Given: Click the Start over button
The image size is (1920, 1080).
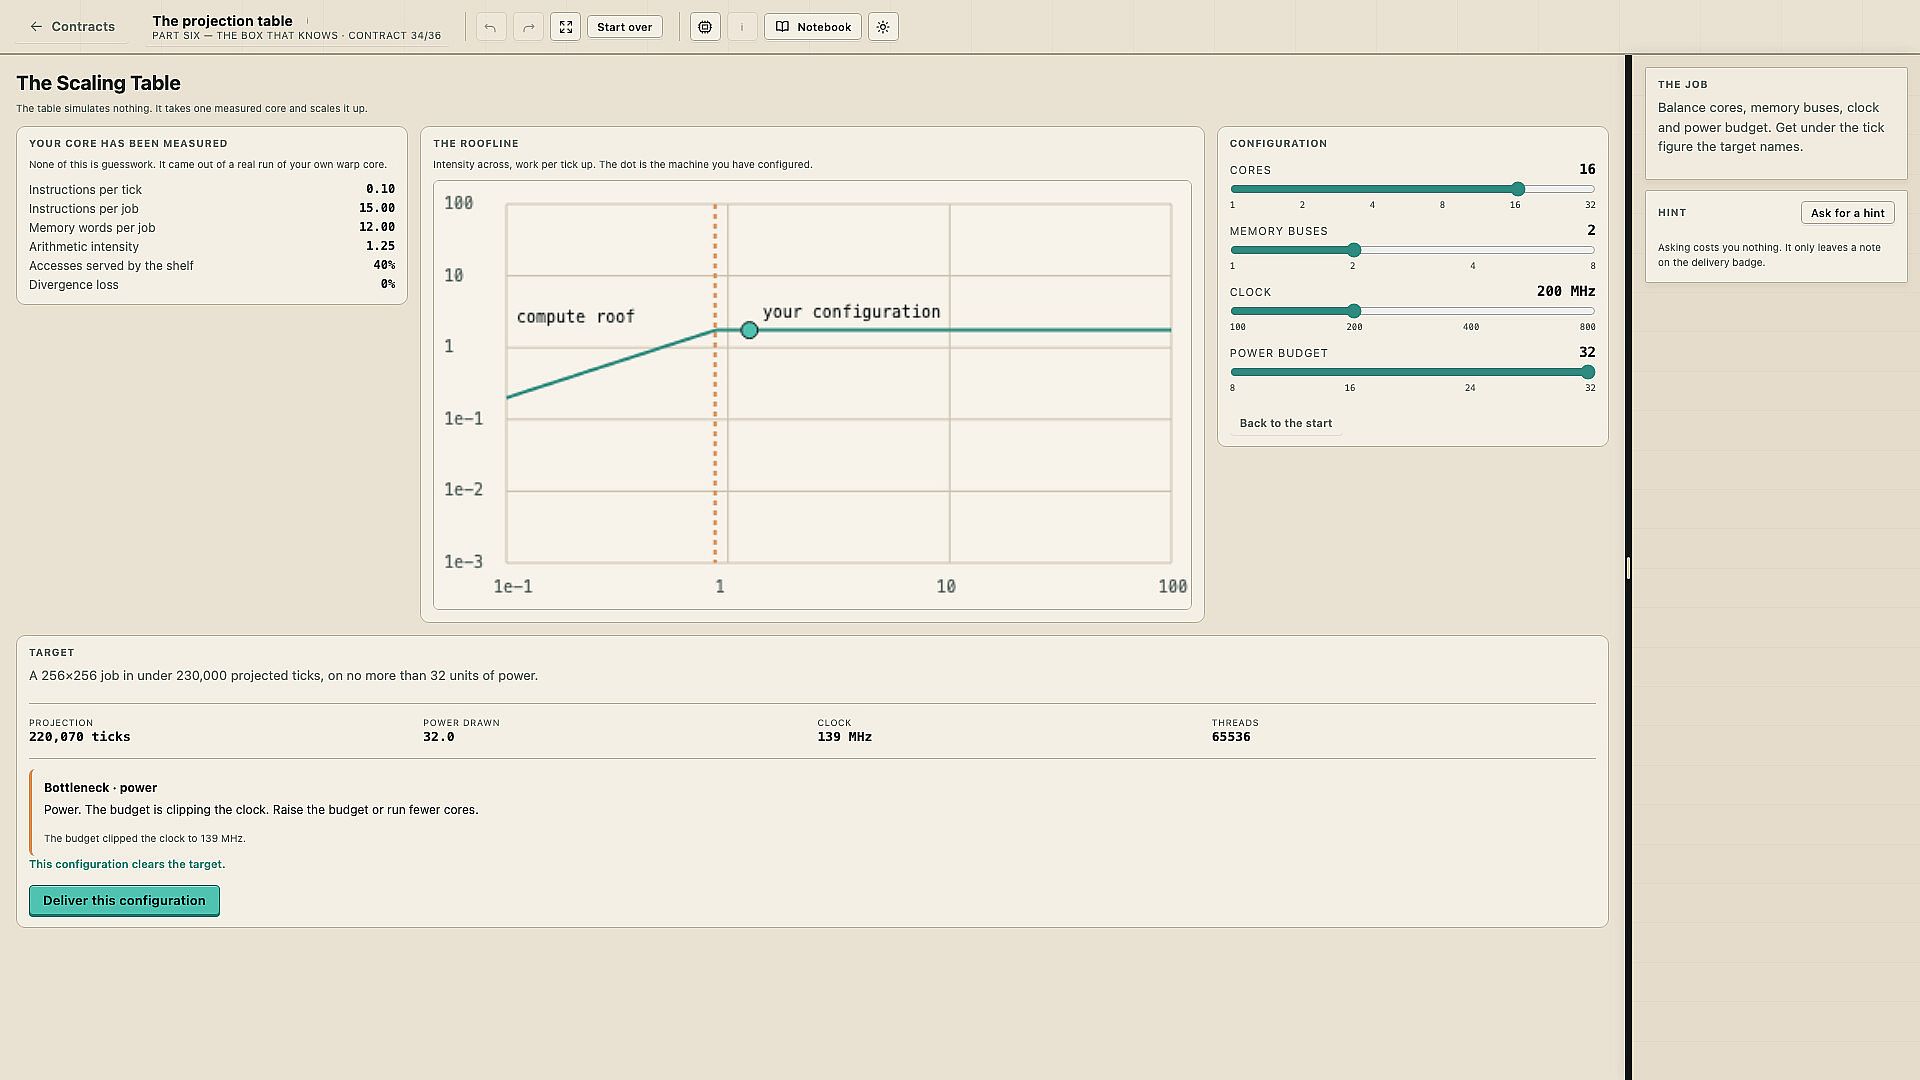Looking at the screenshot, I should [x=625, y=27].
